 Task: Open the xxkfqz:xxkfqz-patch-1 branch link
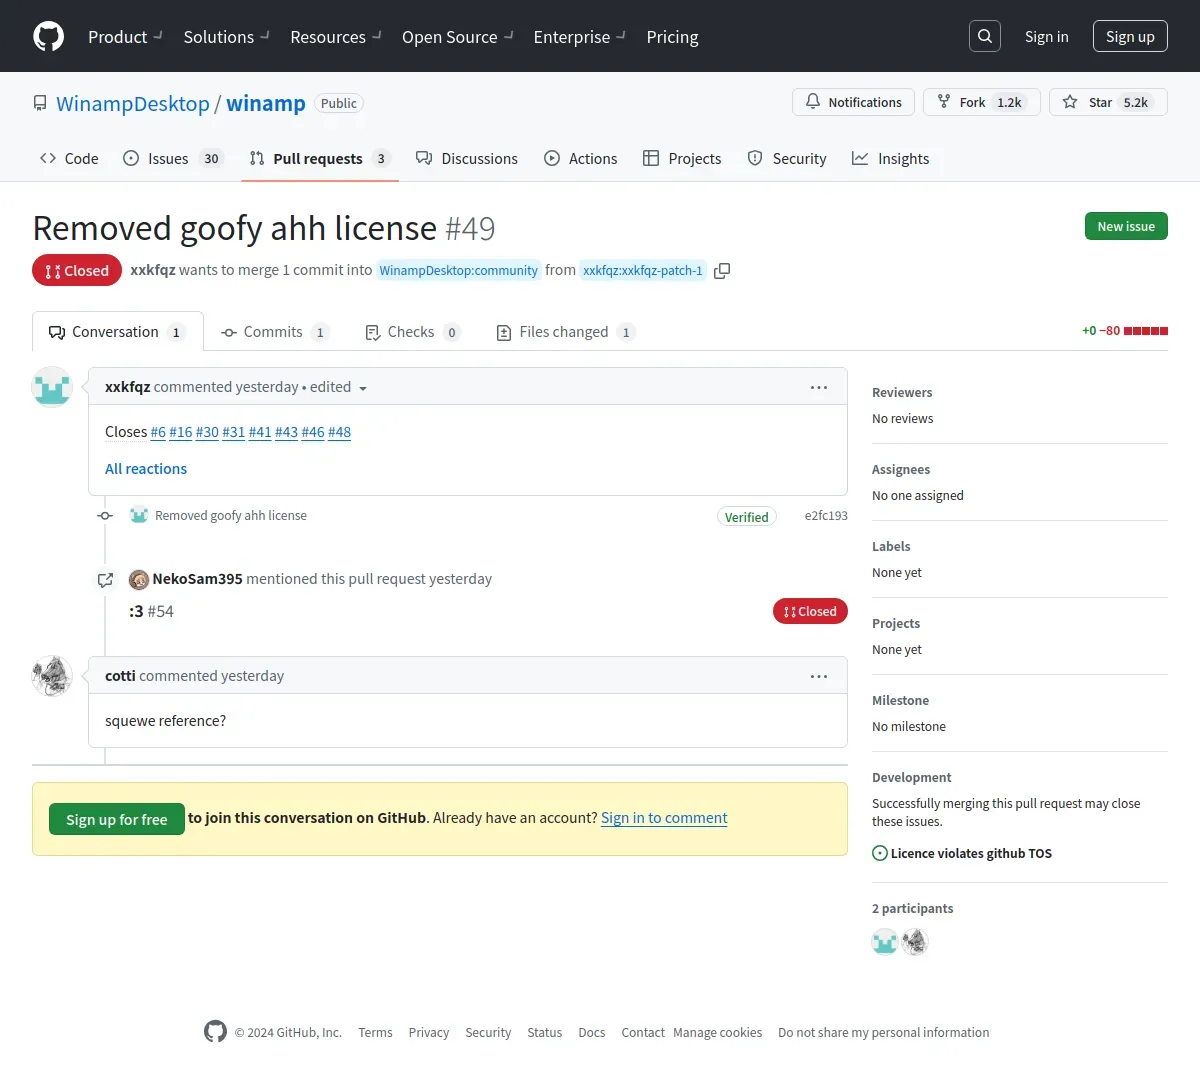(x=643, y=270)
